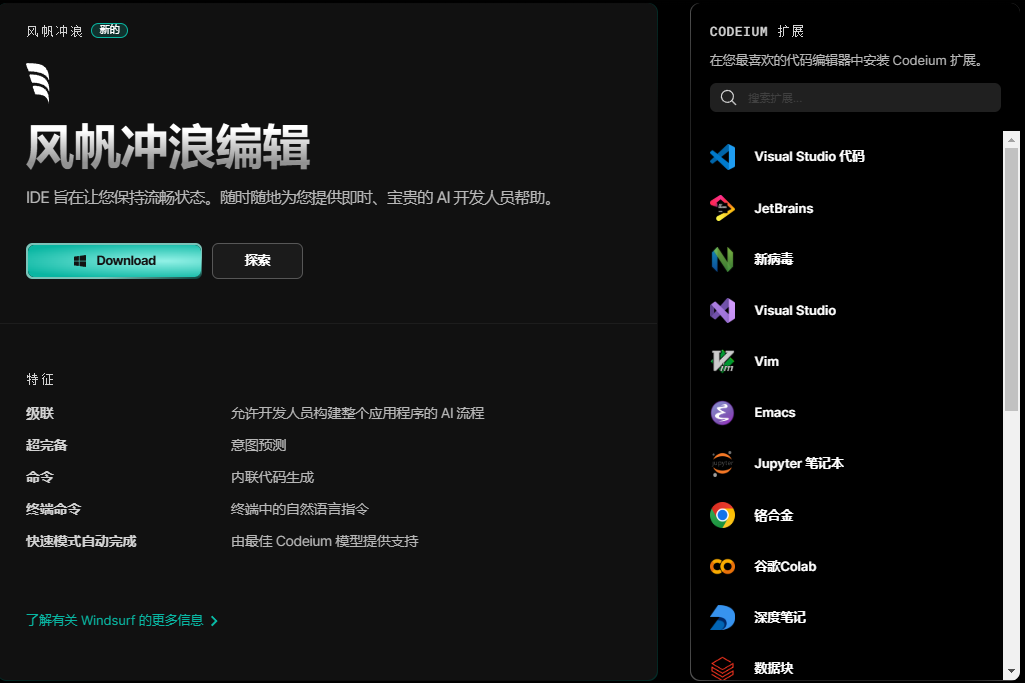Open the 数据块 extension entry
This screenshot has width=1025, height=683.
point(773,668)
